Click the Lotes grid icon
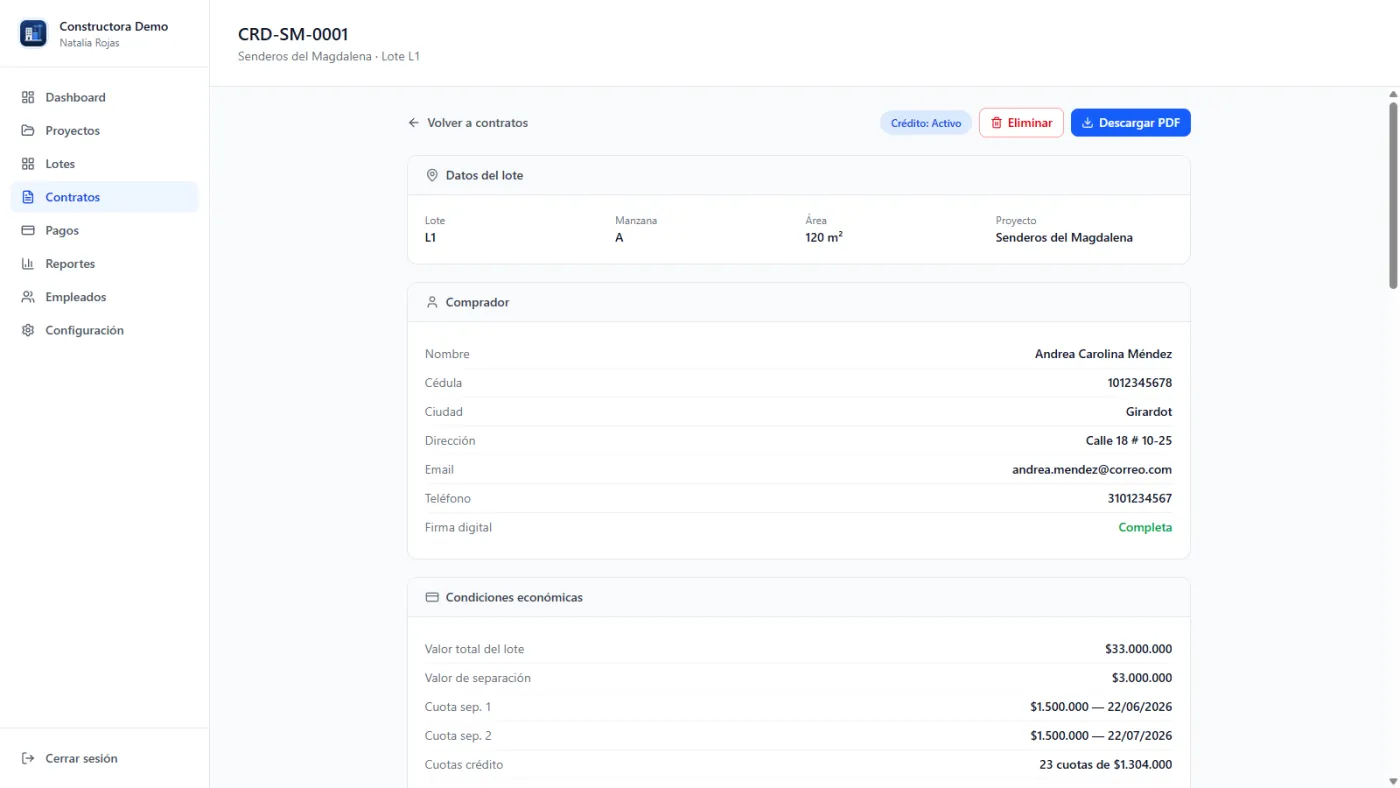Viewport: 1400px width, 788px height. click(28, 164)
